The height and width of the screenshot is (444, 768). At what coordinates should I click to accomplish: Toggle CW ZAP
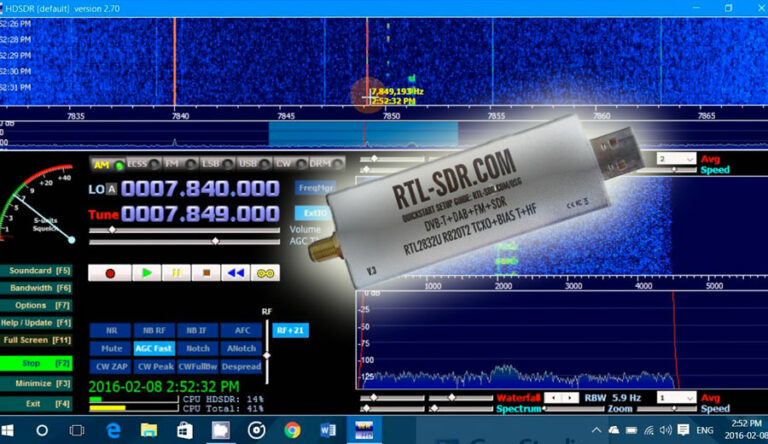coord(111,367)
